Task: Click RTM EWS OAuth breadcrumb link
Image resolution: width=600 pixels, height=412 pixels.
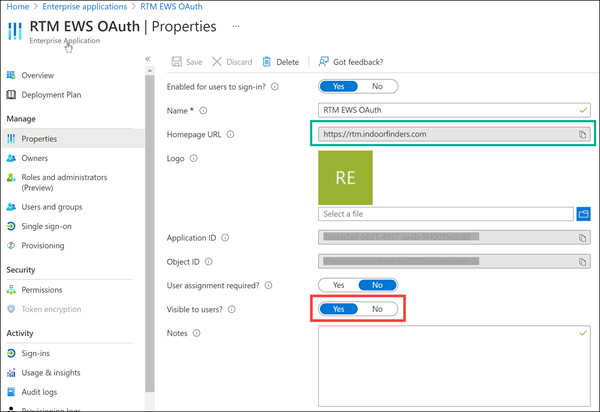Action: point(171,7)
